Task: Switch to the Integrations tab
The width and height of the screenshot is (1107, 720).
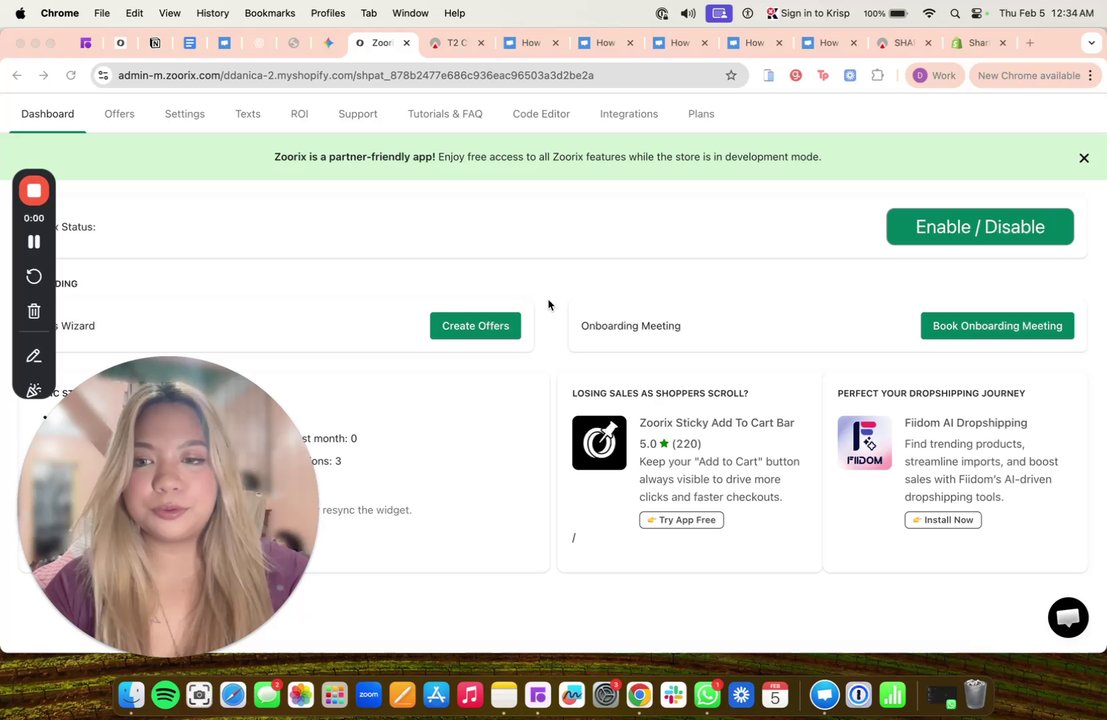Action: [x=628, y=114]
